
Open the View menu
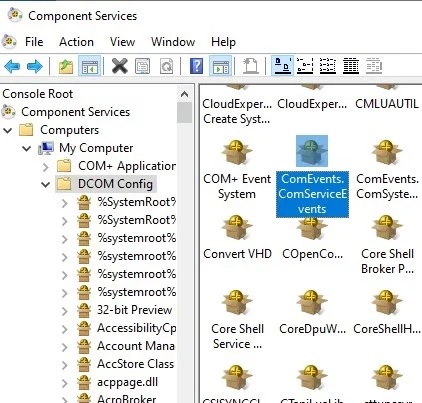122,42
